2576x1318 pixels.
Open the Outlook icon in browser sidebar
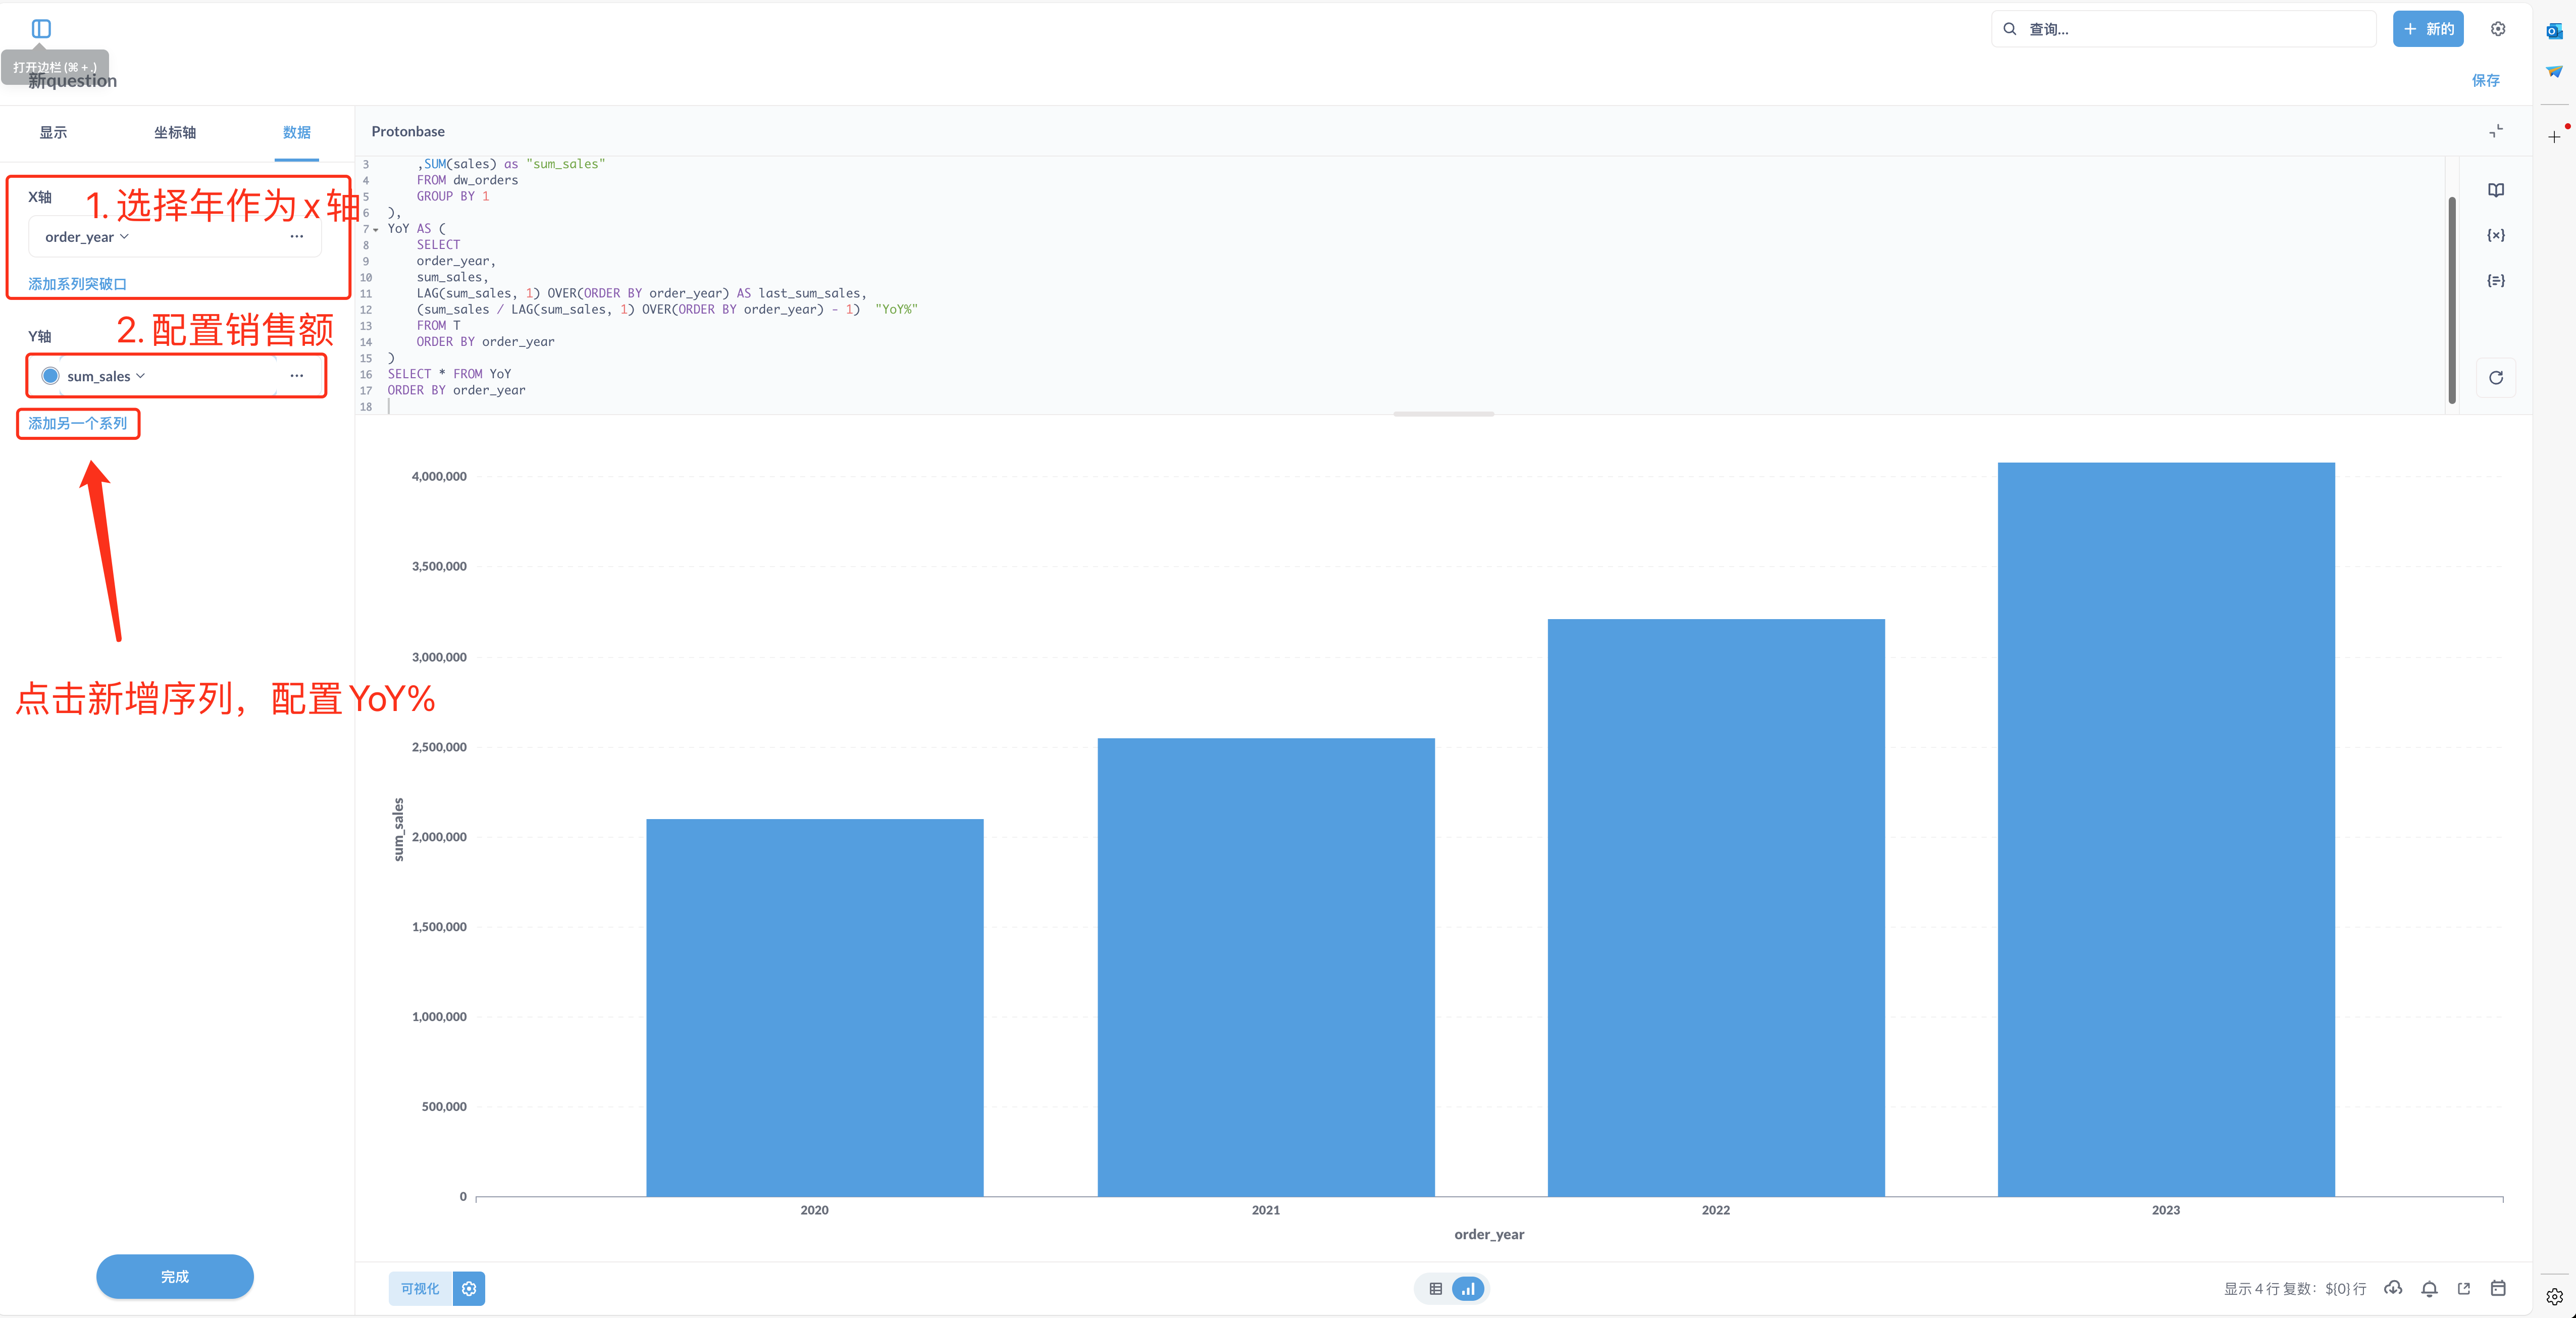[x=2554, y=31]
